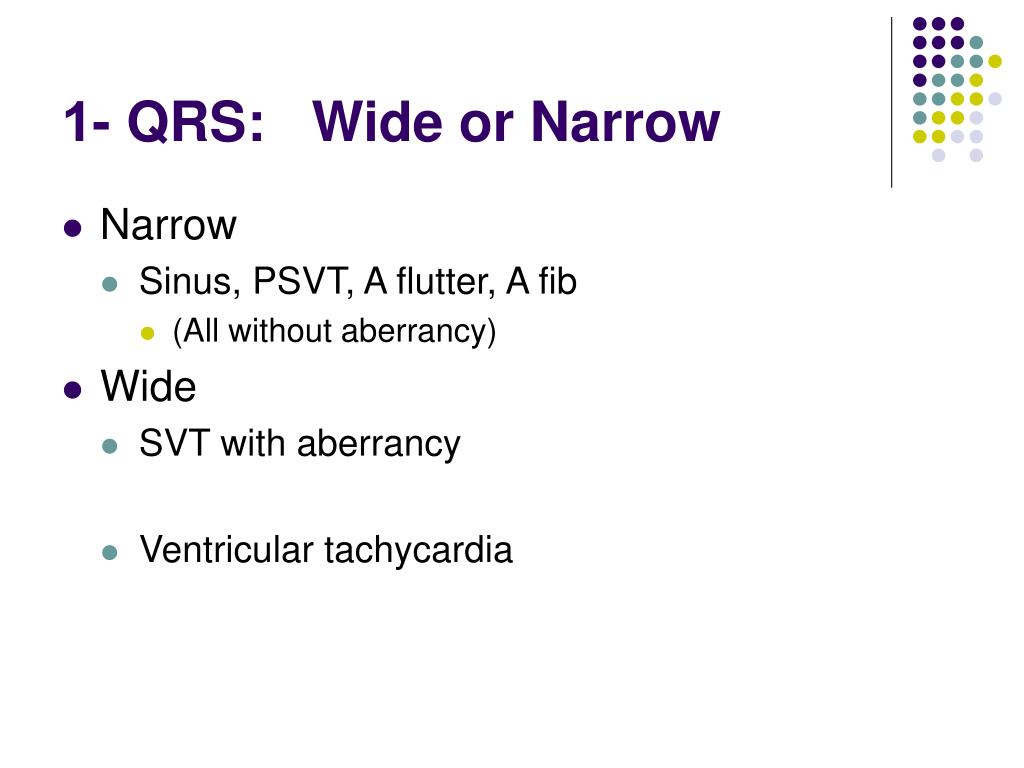Click the word "Narrow" in the title
This screenshot has width=1024, height=768.
tap(625, 121)
